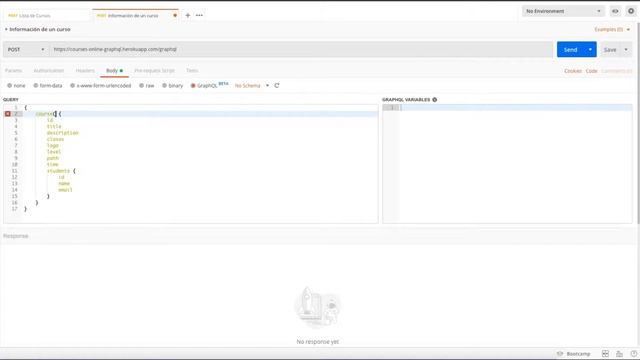Click the 'No response yet' text
Screen dimensions: 640x360
(x=318, y=342)
